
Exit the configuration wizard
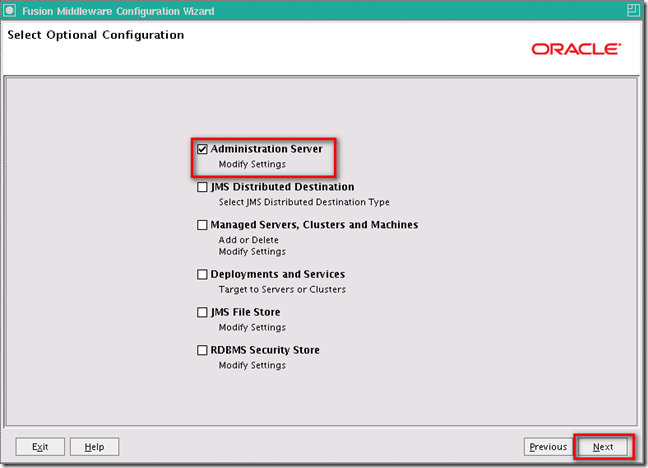[40, 447]
